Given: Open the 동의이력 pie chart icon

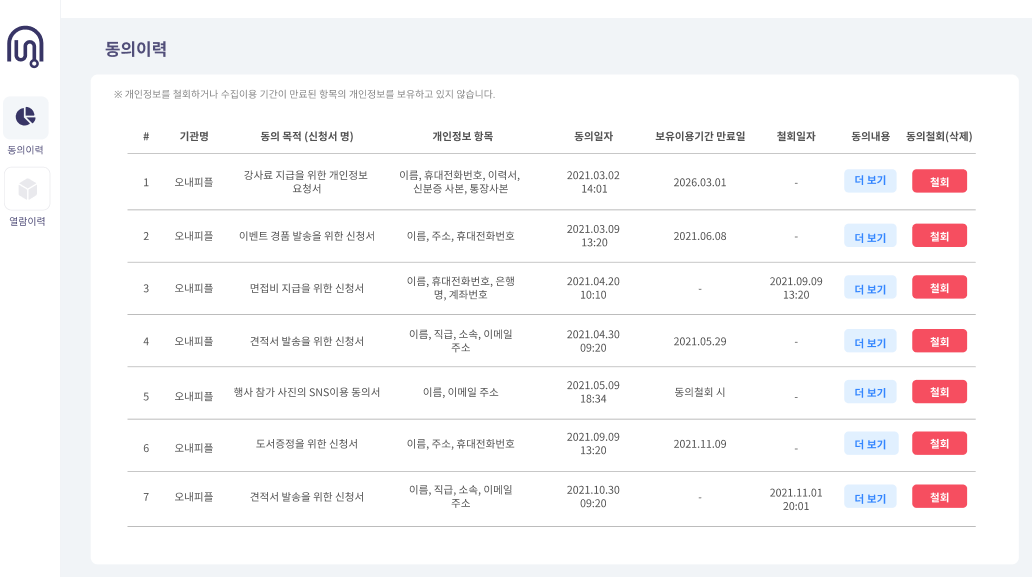Looking at the screenshot, I should [x=26, y=117].
